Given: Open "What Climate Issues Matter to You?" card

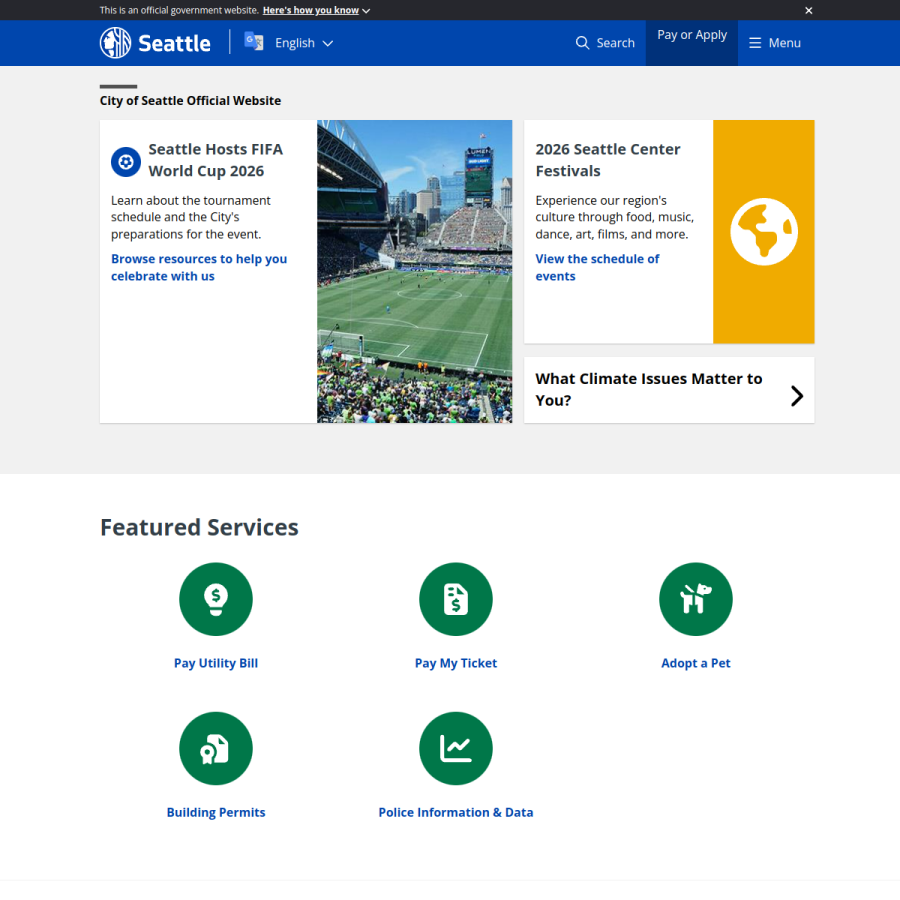Looking at the screenshot, I should coord(669,390).
